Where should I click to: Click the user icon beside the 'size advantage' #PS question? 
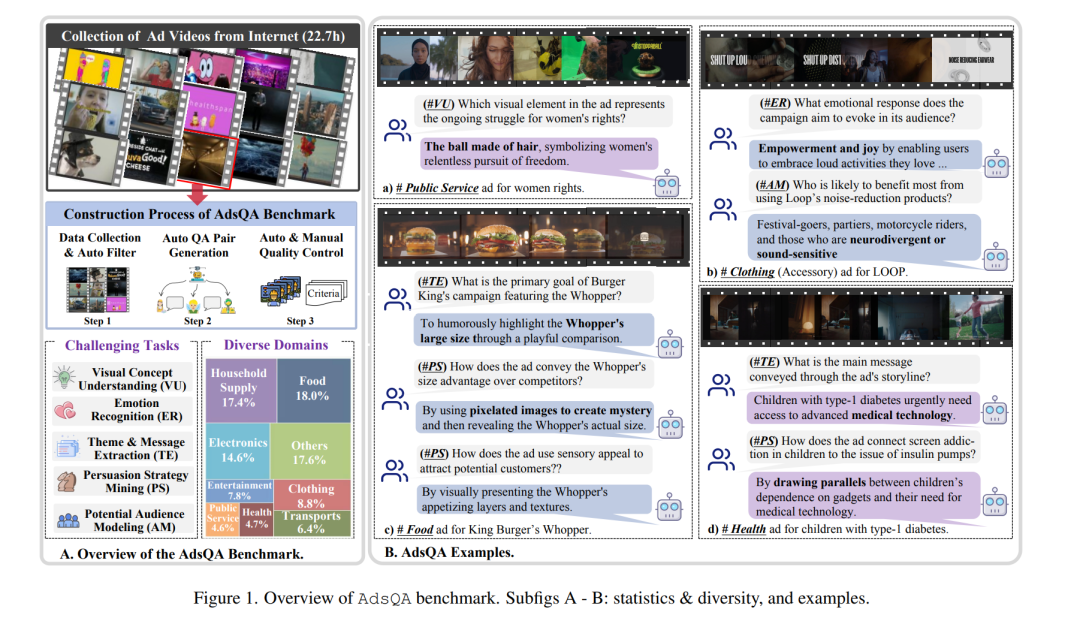395,399
